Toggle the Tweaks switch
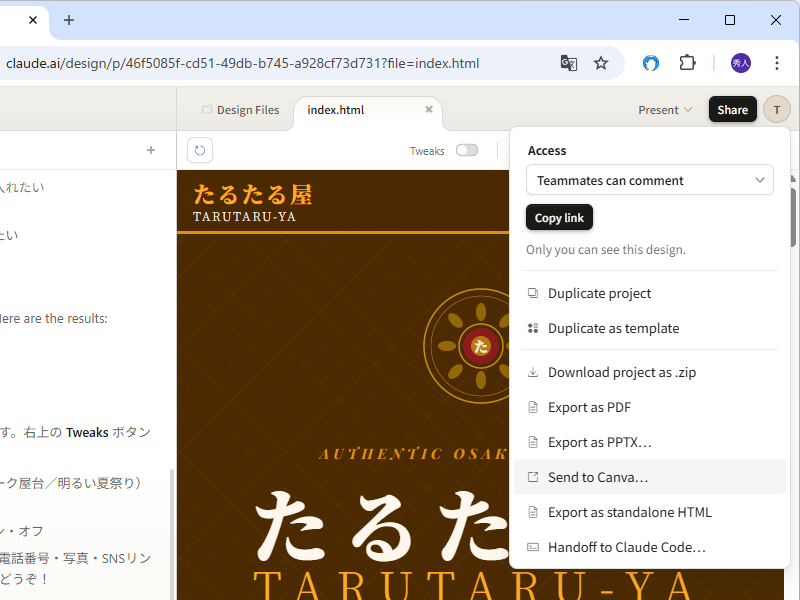The image size is (800, 600). pyautogui.click(x=466, y=150)
